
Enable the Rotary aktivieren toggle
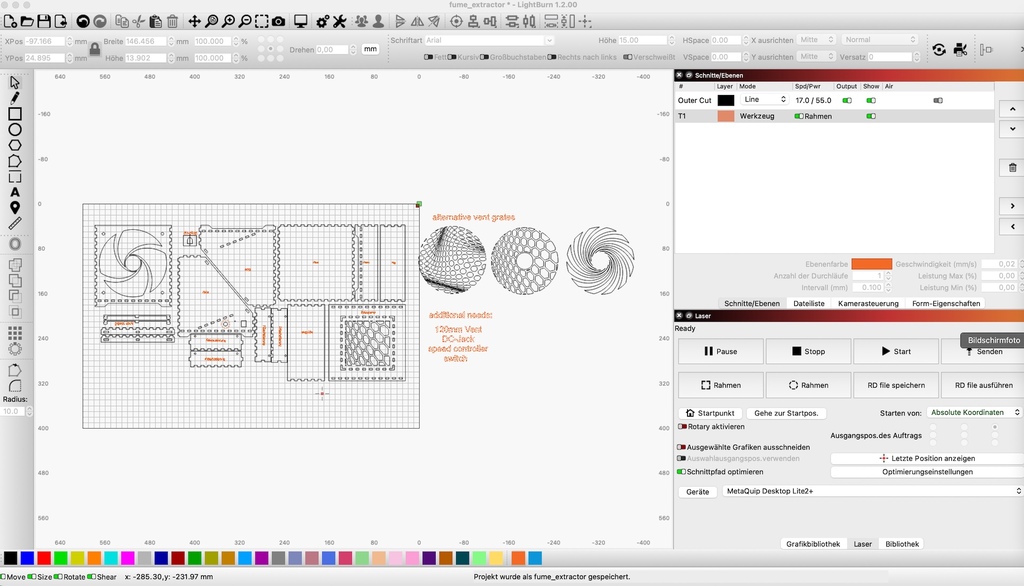click(x=683, y=426)
